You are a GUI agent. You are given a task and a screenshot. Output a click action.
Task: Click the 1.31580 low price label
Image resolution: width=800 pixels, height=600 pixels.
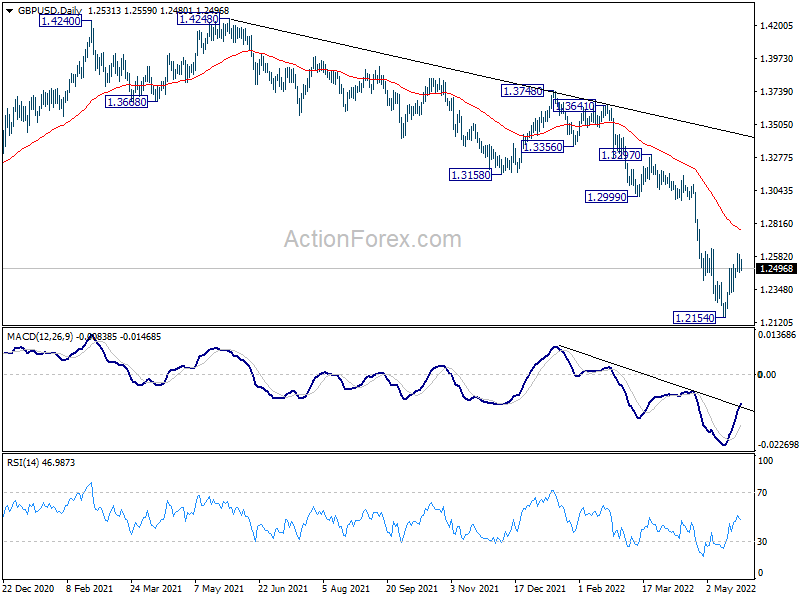click(x=470, y=174)
